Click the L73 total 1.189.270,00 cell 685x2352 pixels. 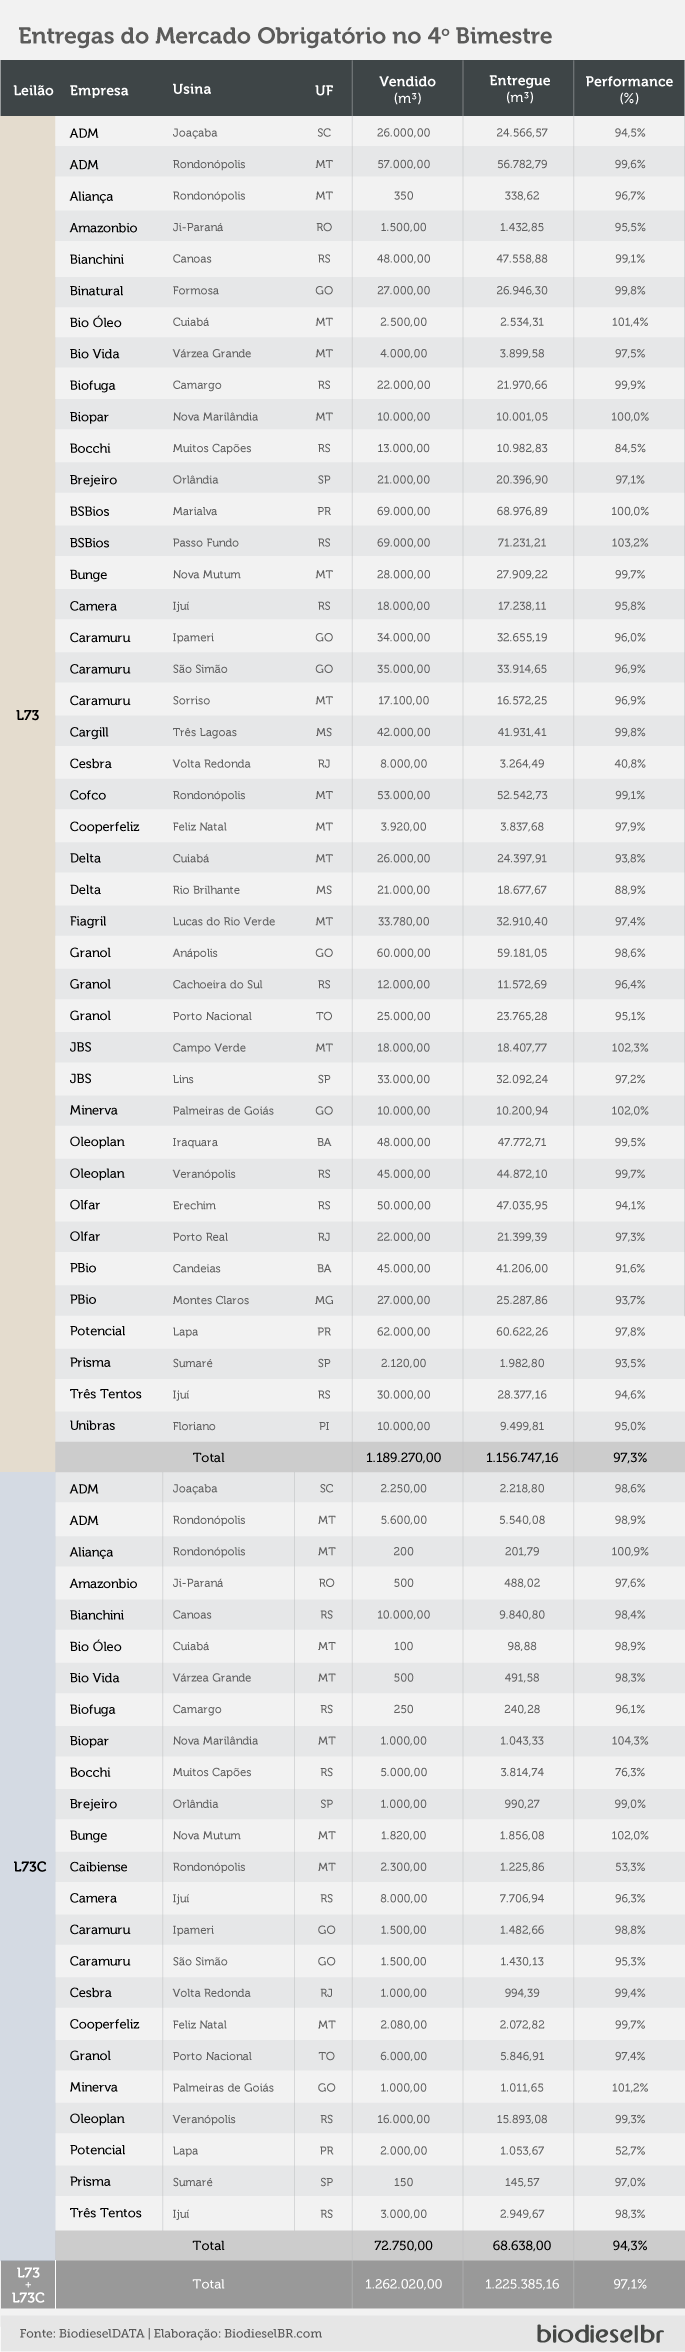click(x=407, y=1457)
